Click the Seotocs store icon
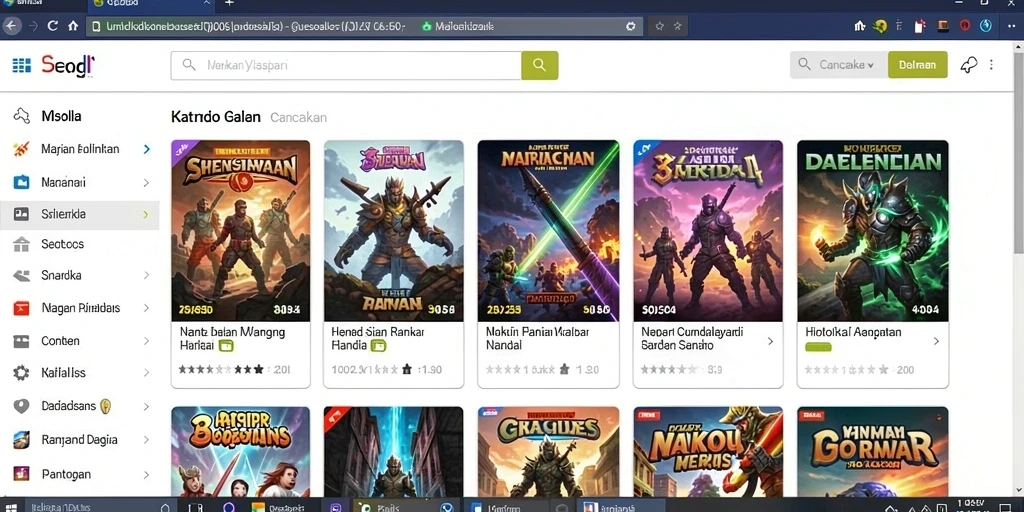Screen dimensions: 1024x512 [21, 244]
